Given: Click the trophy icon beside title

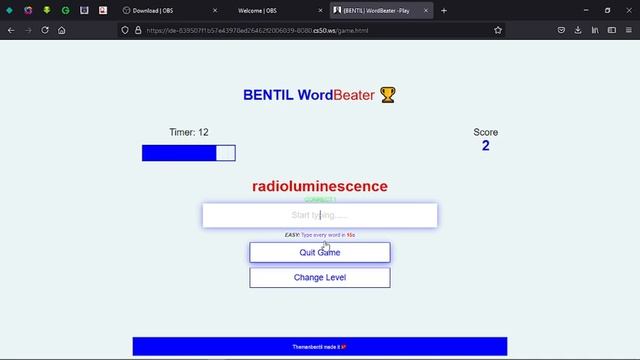Looking at the screenshot, I should coord(388,95).
